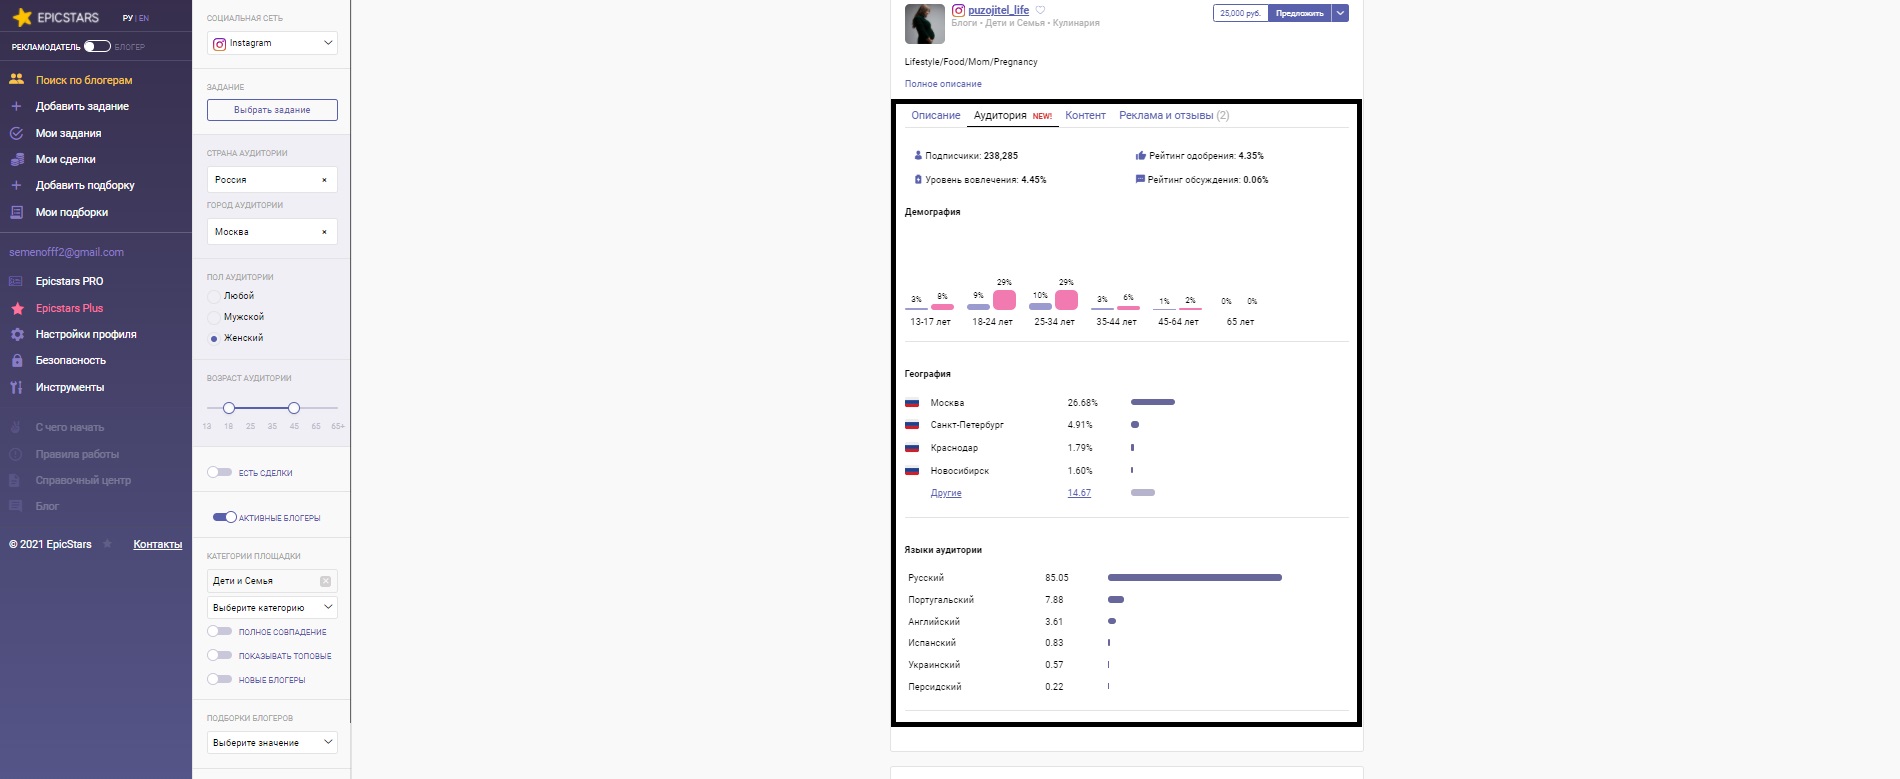This screenshot has width=1900, height=779.
Task: Remove the Дети и Семья category
Action: pyautogui.click(x=325, y=581)
